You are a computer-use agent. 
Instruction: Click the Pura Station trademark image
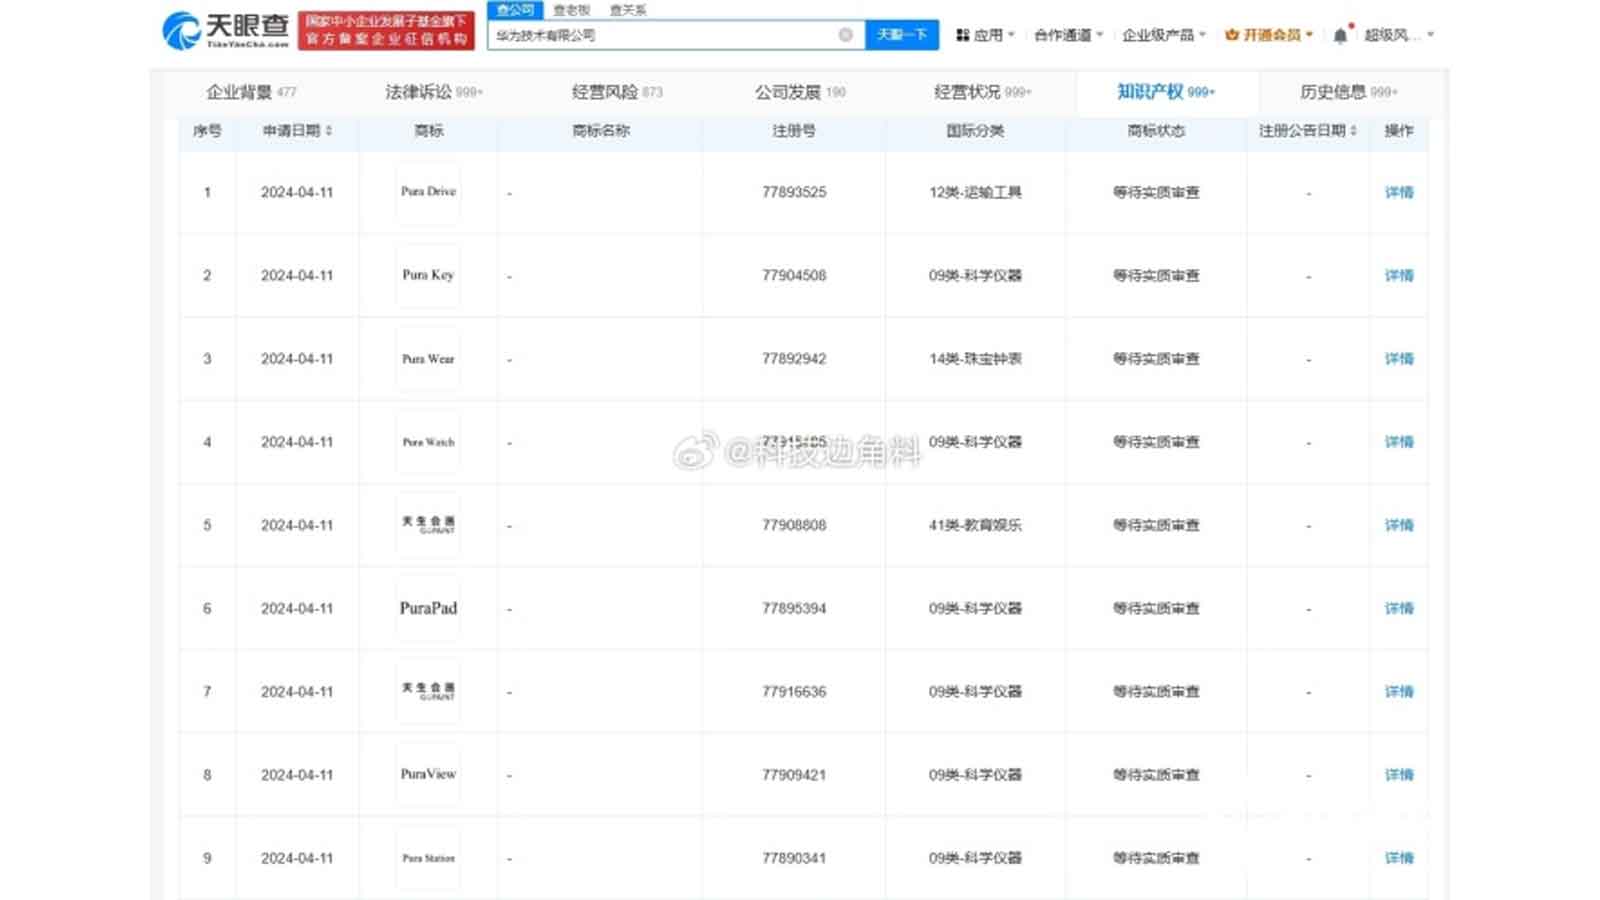click(428, 858)
